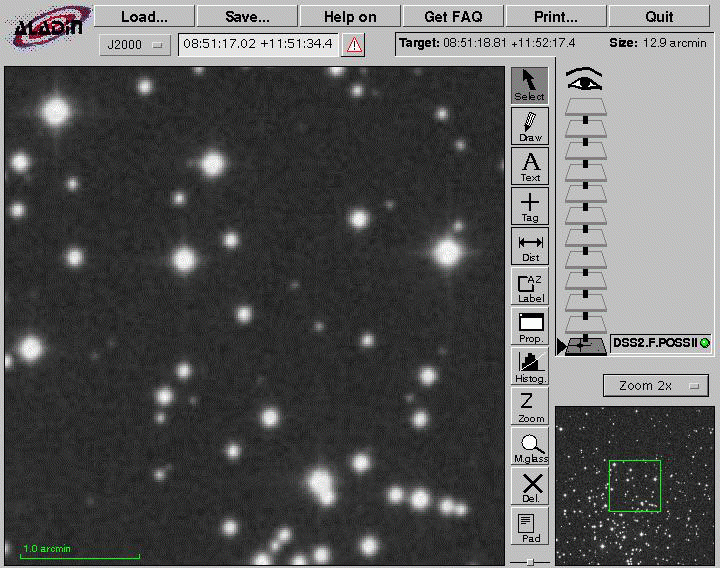The height and width of the screenshot is (568, 720).
Task: Toggle the eye visibility icon above planes
Action: 584,79
